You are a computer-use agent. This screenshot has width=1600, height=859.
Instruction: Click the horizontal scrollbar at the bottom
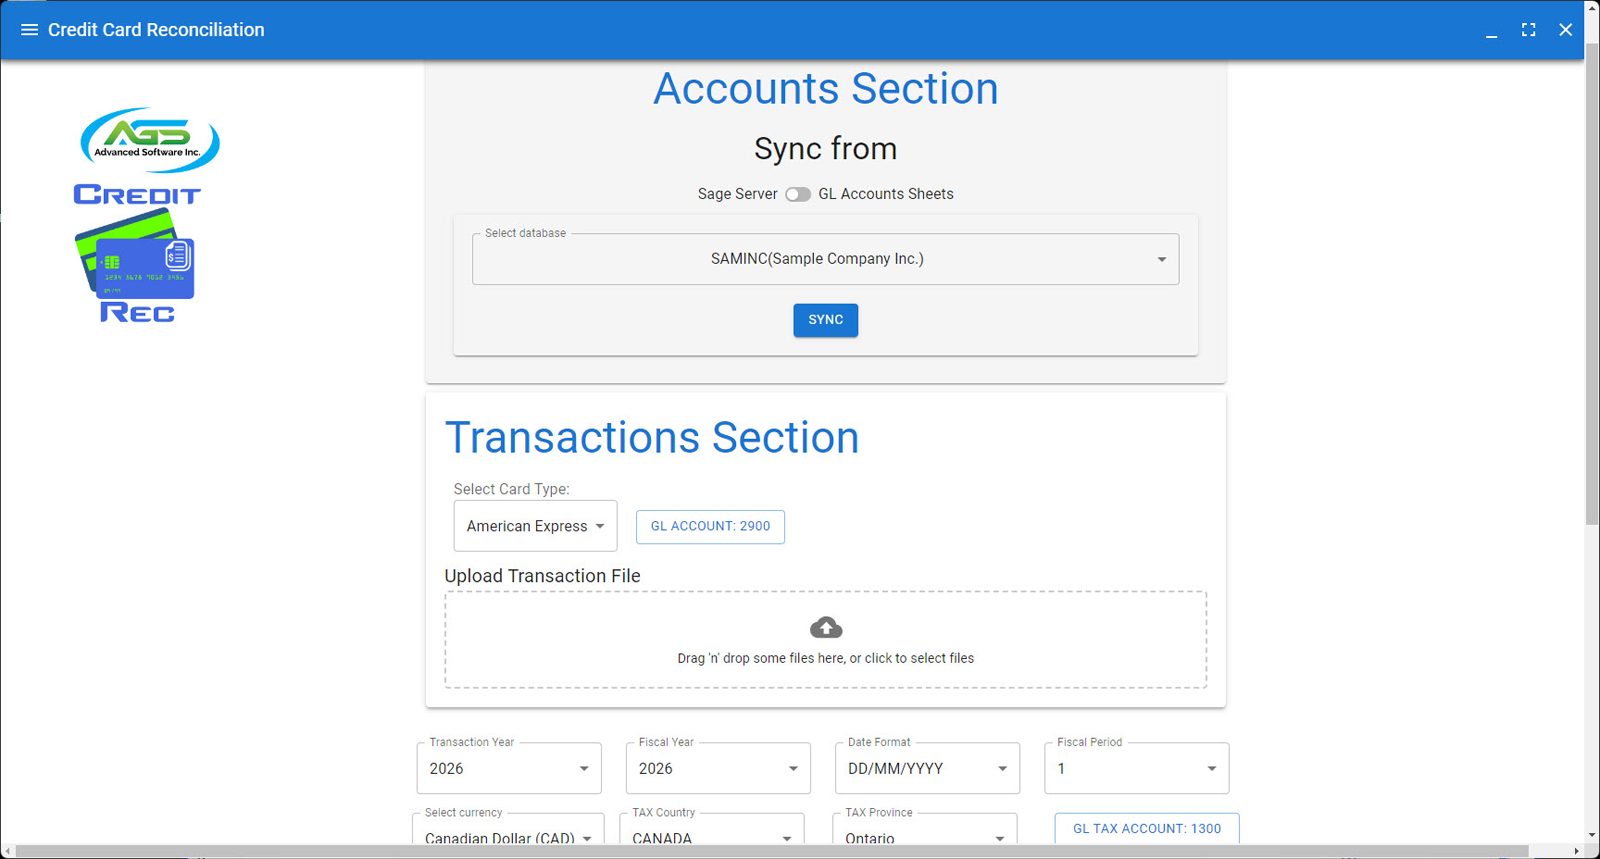click(773, 852)
